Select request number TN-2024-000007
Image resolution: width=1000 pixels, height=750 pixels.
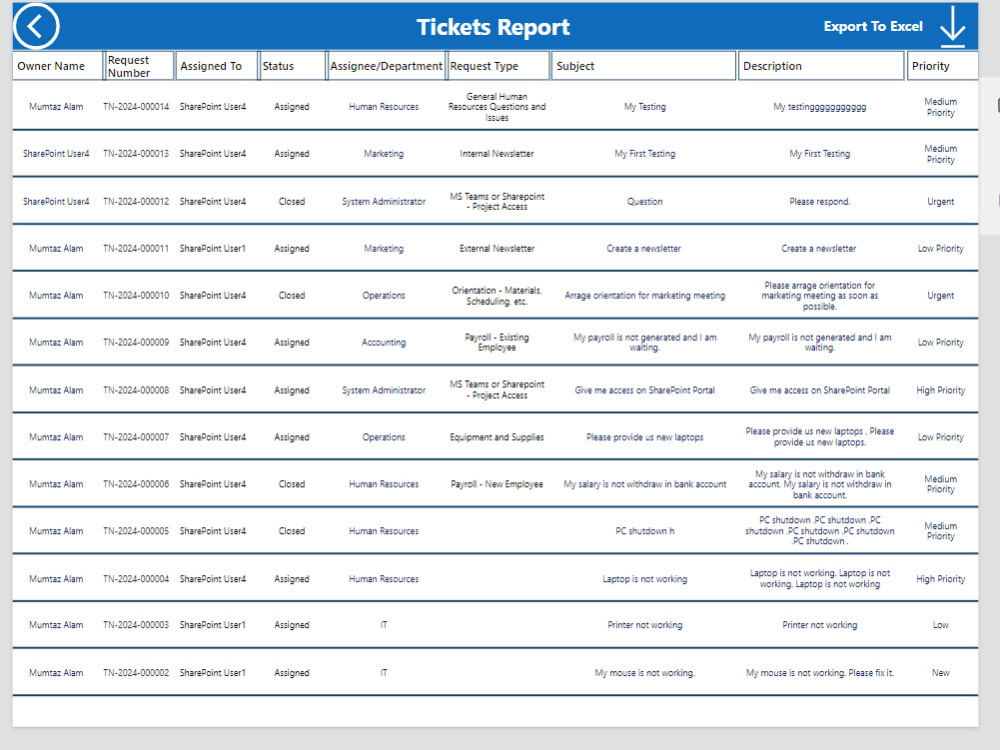[x=136, y=438]
